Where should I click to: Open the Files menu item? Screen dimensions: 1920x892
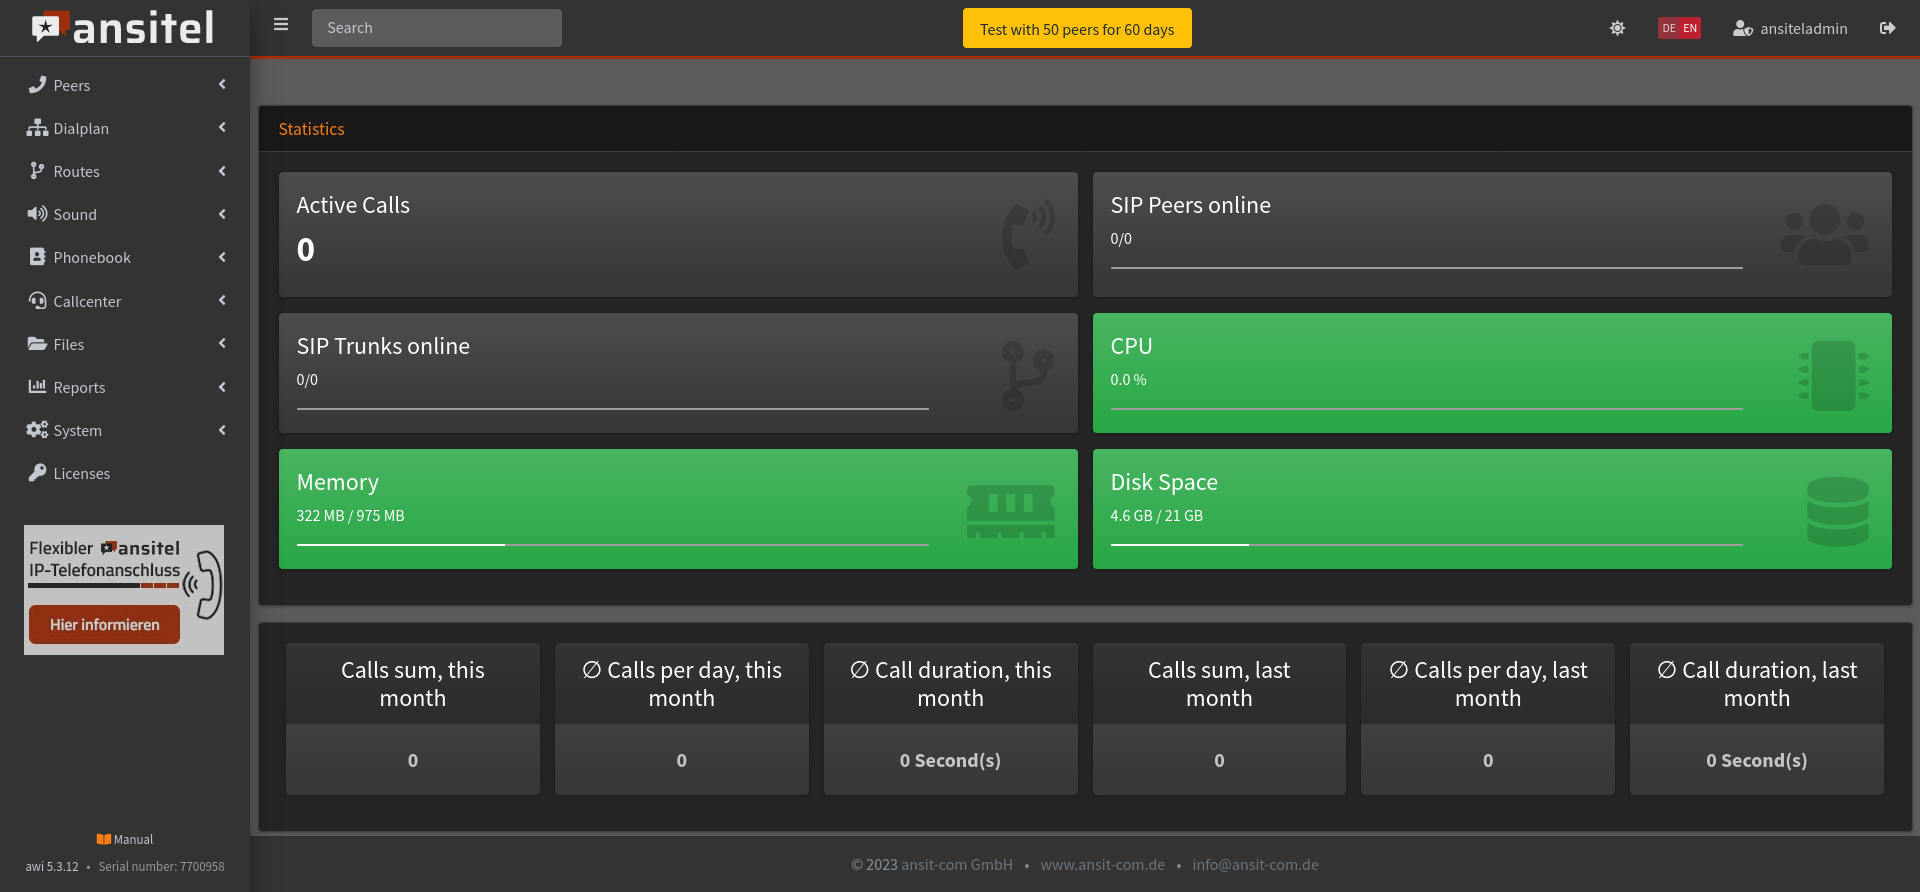68,344
